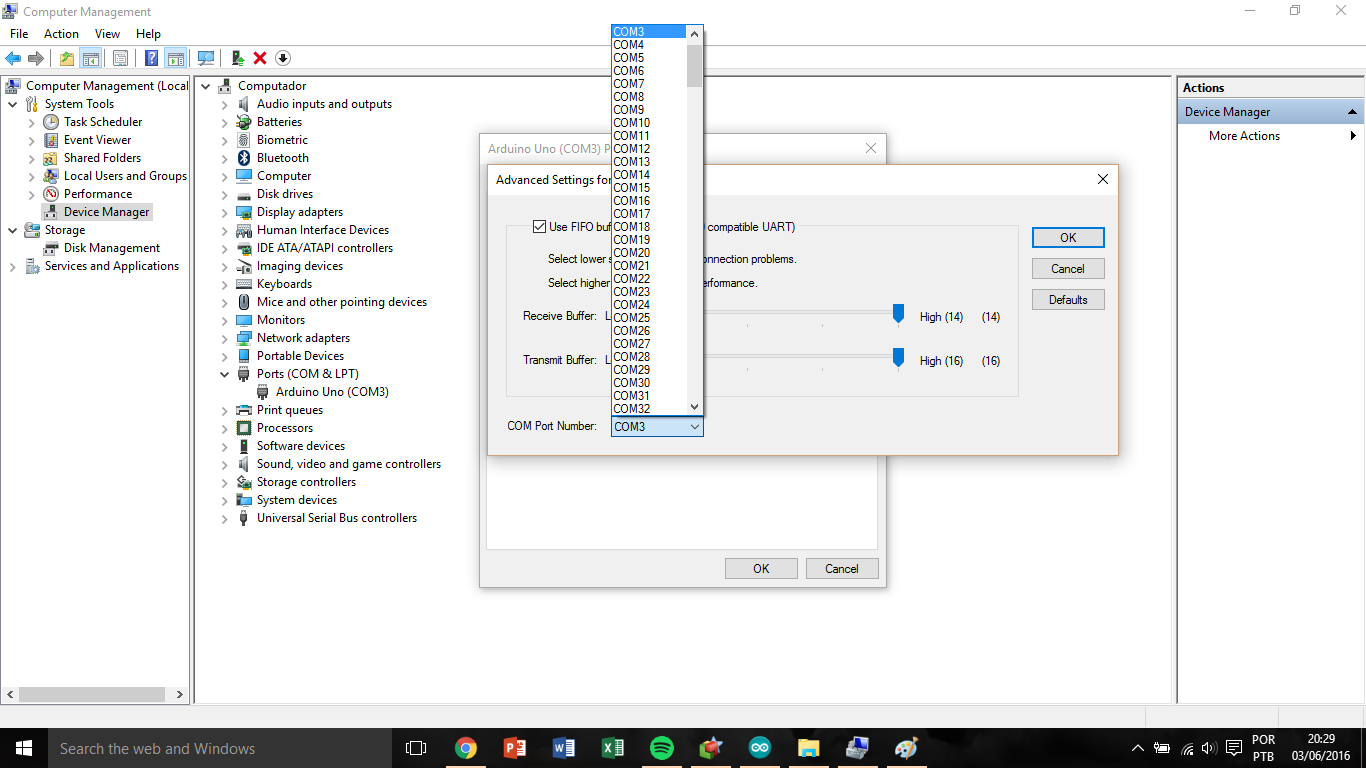1366x768 pixels.
Task: Select Local Users and Groups in left tree
Action: click(x=125, y=176)
